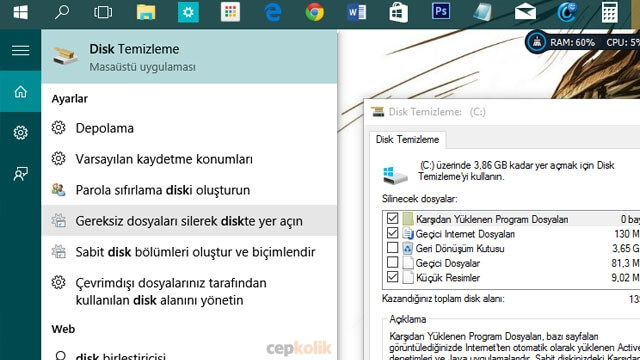Open settings gear in search sidebar
640x360 pixels.
[x=20, y=132]
